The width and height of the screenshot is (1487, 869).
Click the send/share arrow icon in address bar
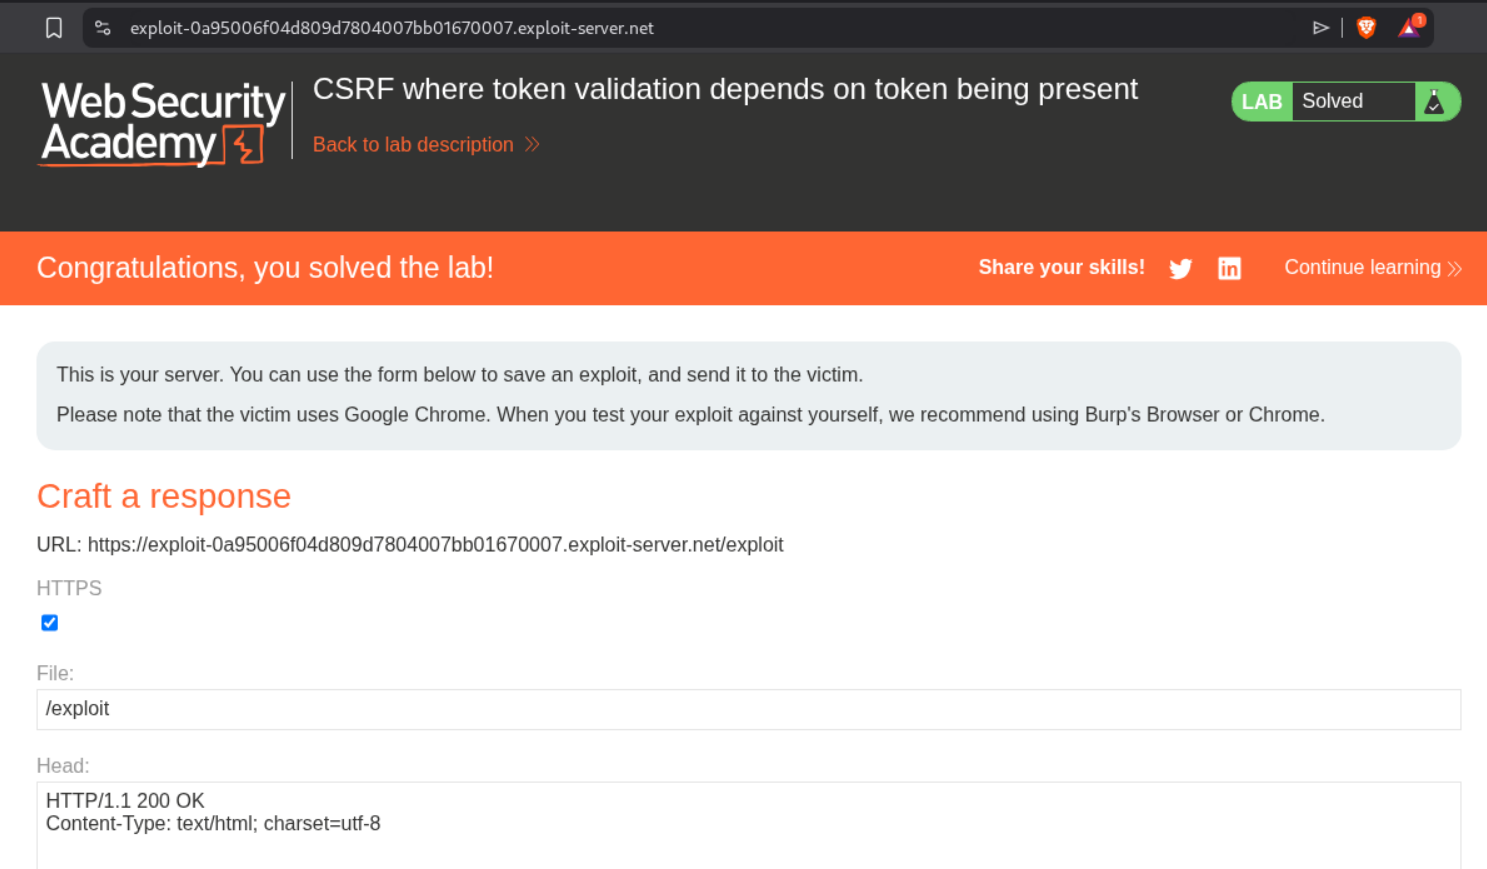coord(1320,28)
